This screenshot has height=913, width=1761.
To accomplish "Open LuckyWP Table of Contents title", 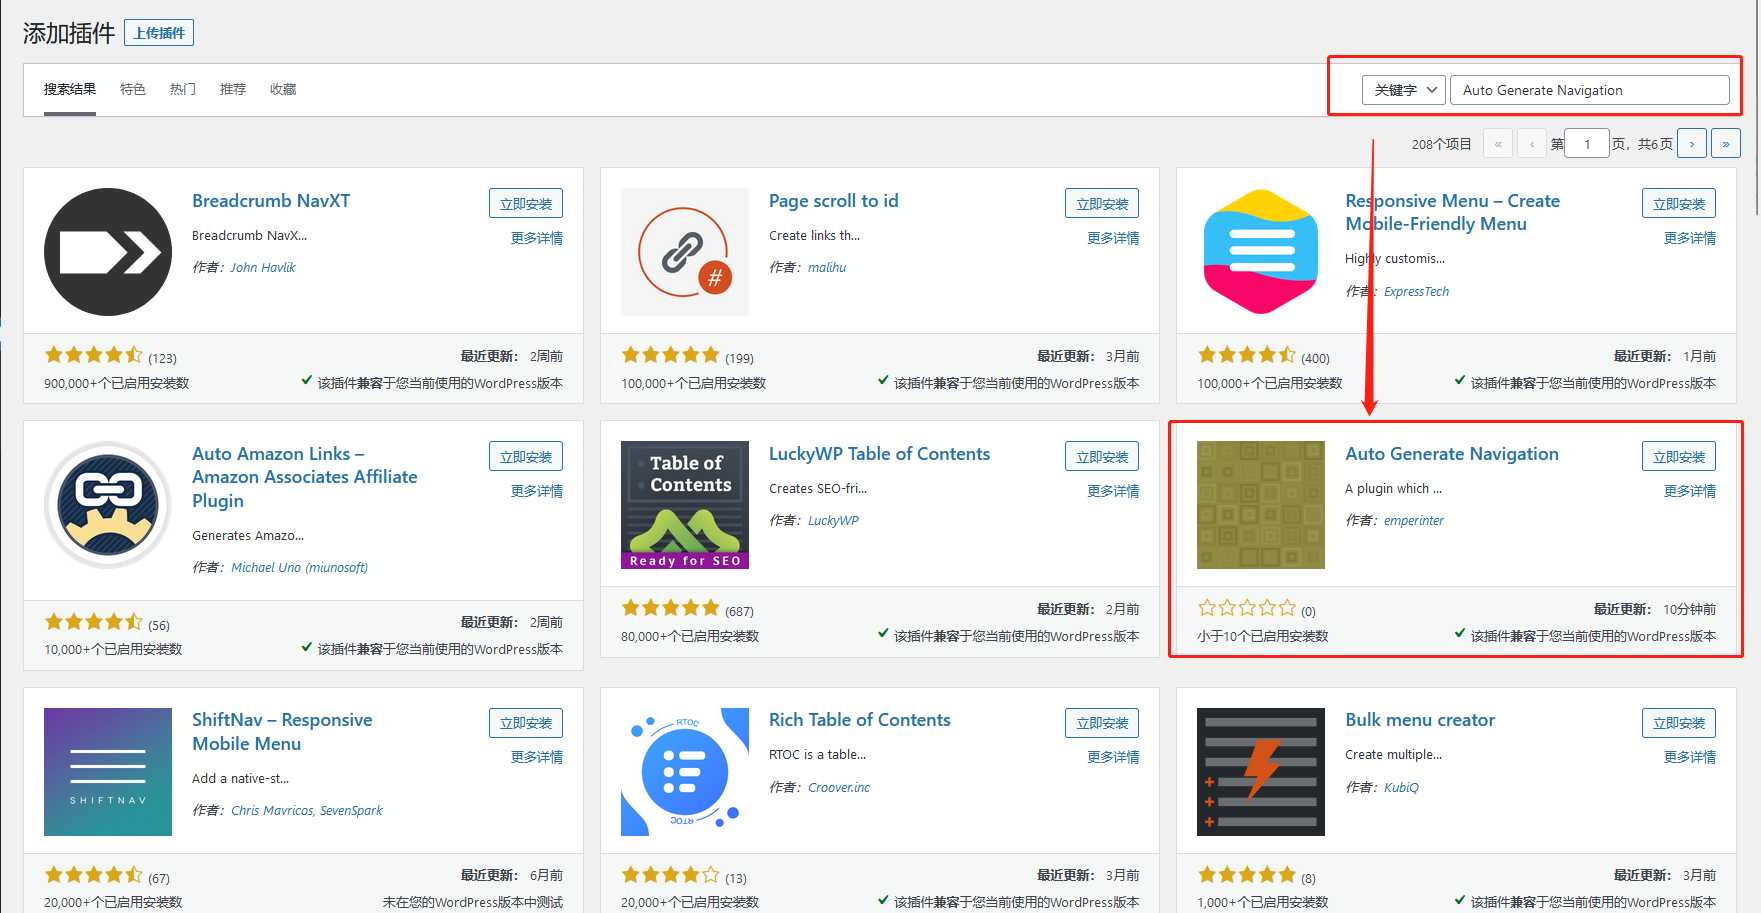I will 879,454.
